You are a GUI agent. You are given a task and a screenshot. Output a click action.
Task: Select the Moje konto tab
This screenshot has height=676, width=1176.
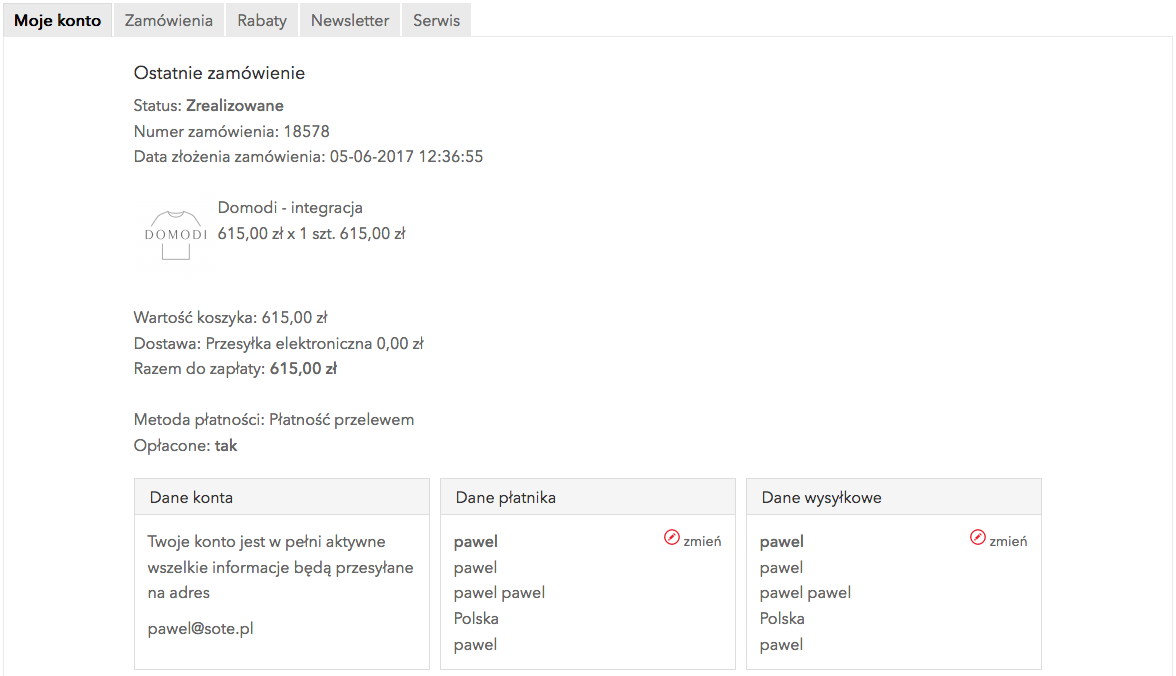point(58,20)
